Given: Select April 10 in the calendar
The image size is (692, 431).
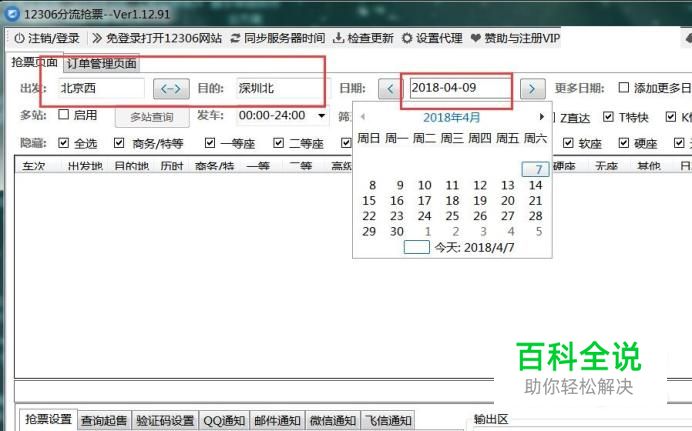Looking at the screenshot, I should click(425, 185).
